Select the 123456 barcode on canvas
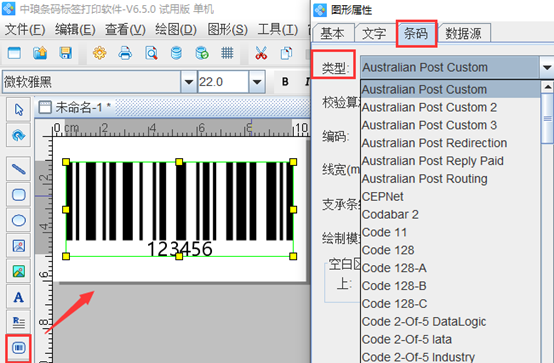Image resolution: width=554 pixels, height=363 pixels. (179, 209)
